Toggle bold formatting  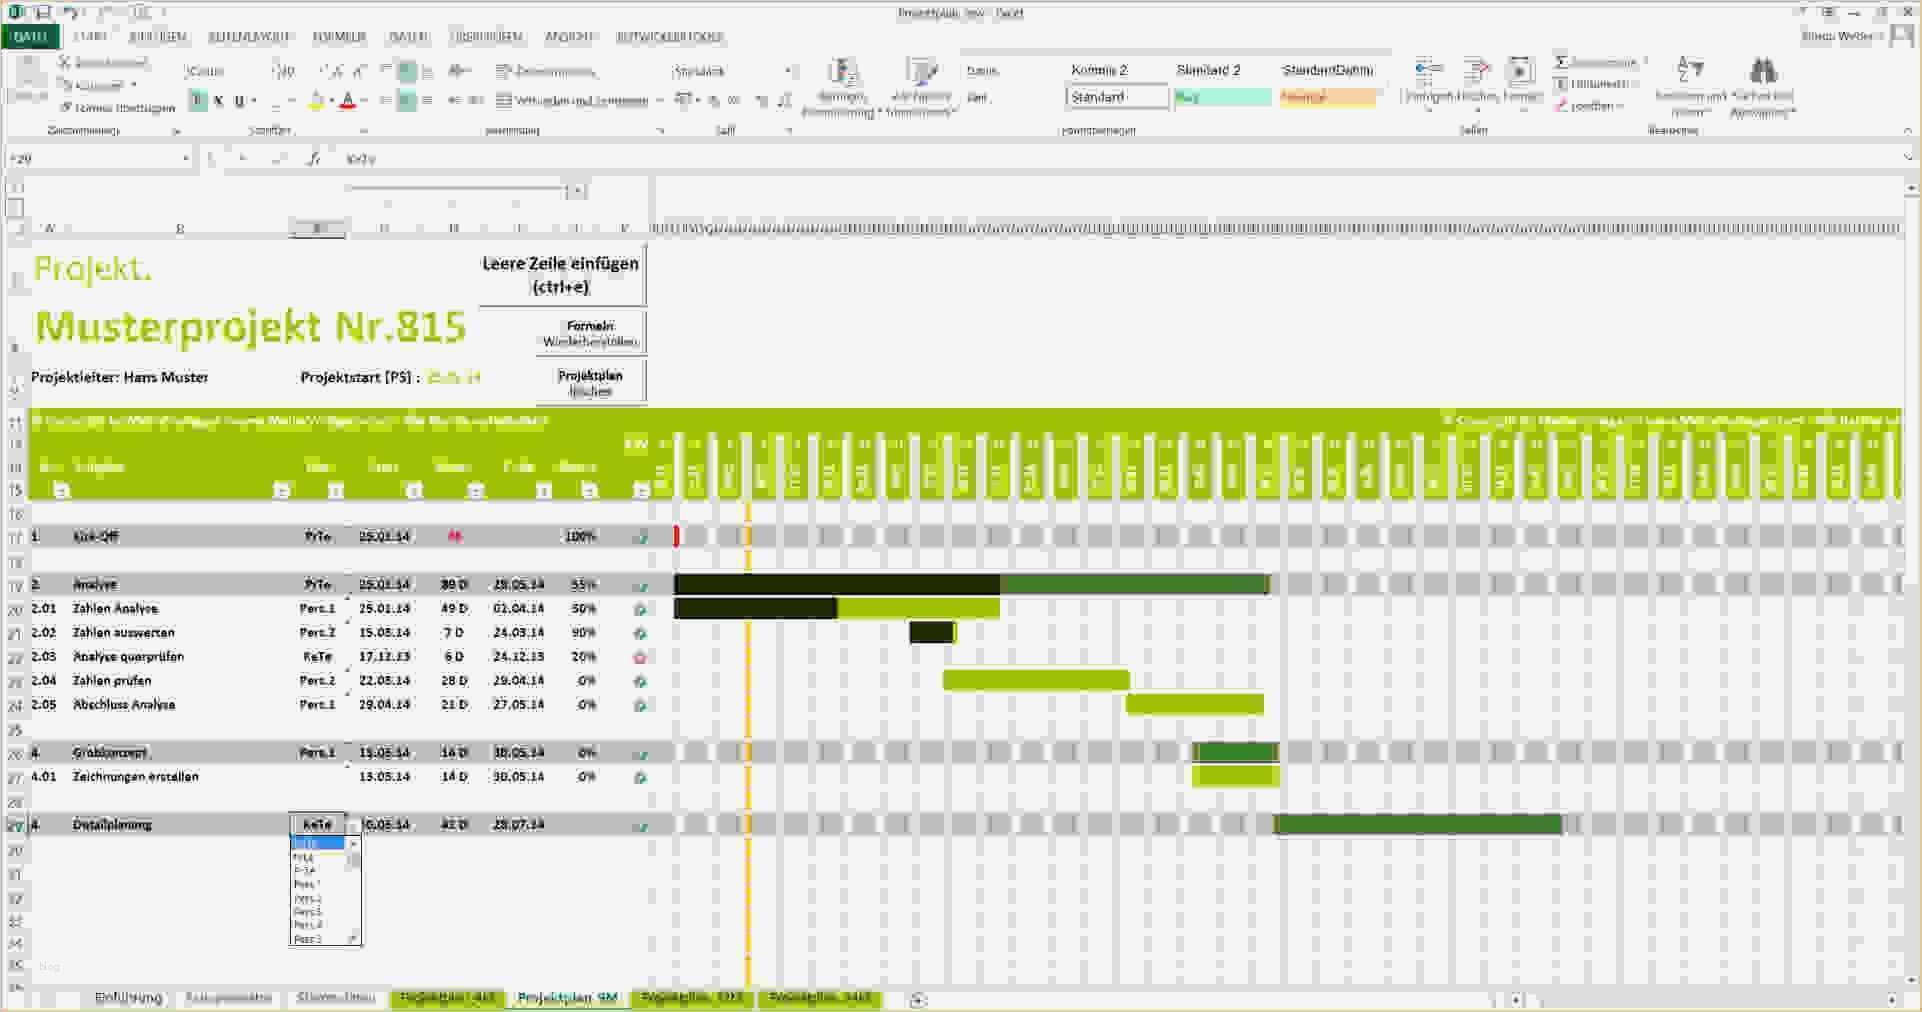pyautogui.click(x=198, y=101)
